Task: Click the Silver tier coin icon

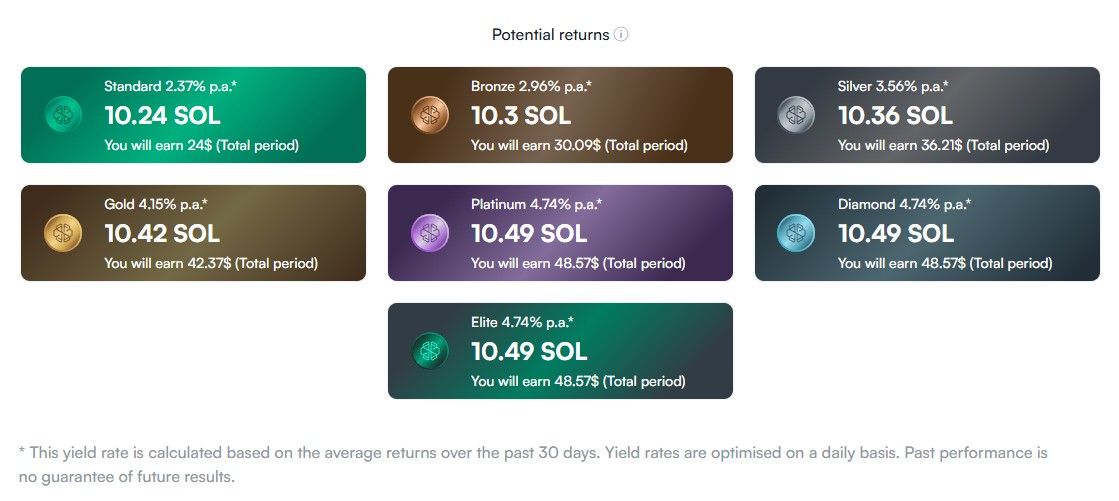Action: click(x=797, y=115)
